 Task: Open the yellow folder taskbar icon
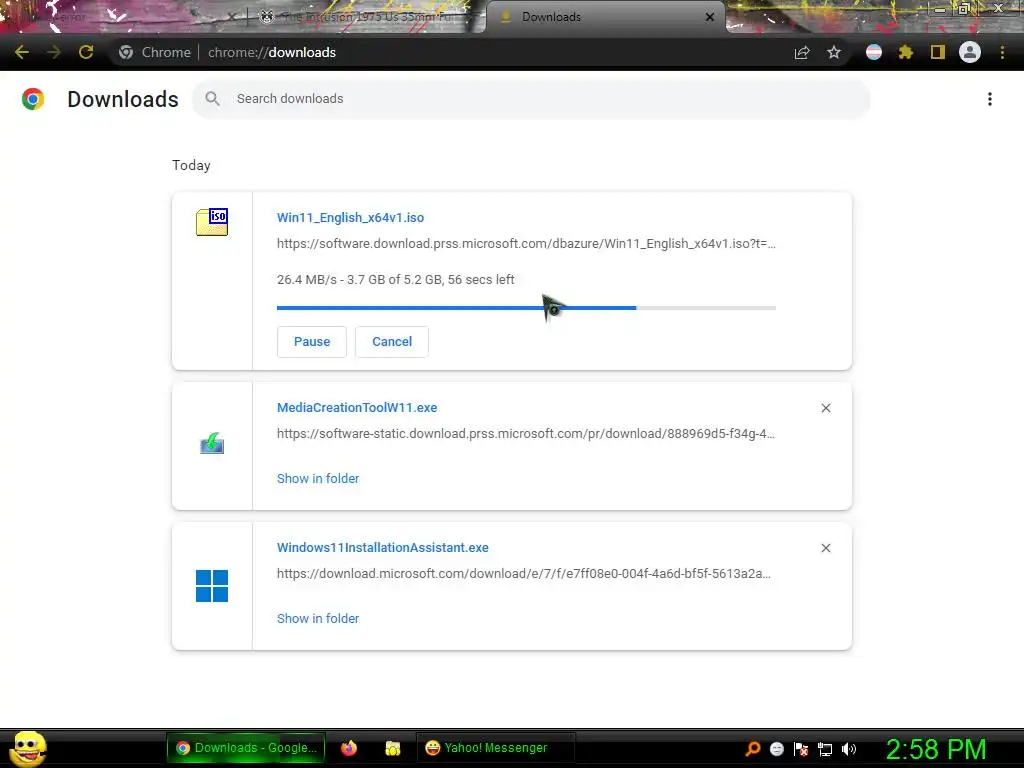(392, 748)
